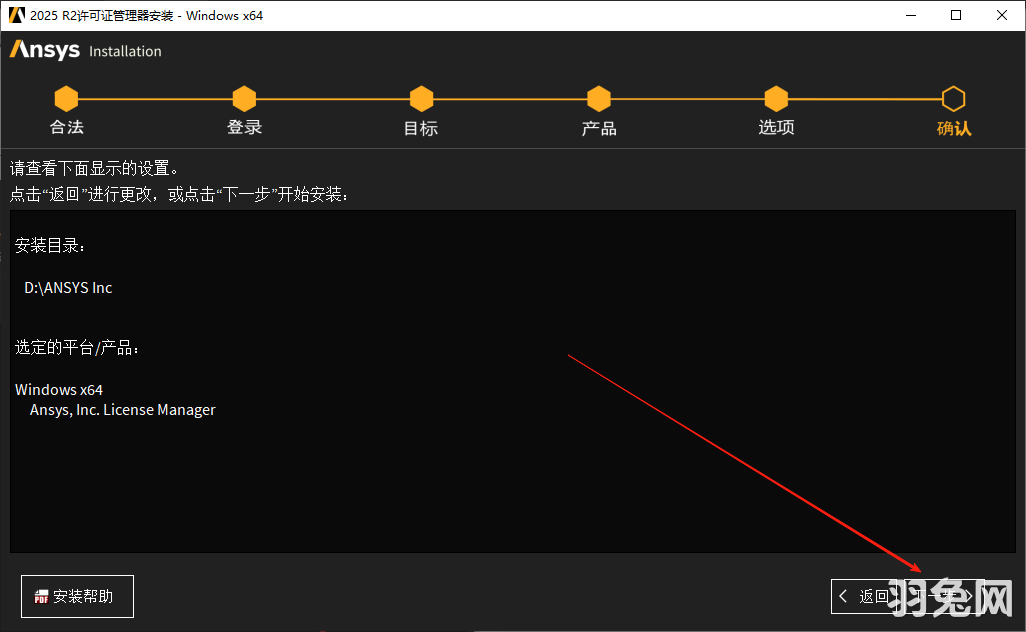
Task: Minimize the installer window
Action: click(x=913, y=15)
